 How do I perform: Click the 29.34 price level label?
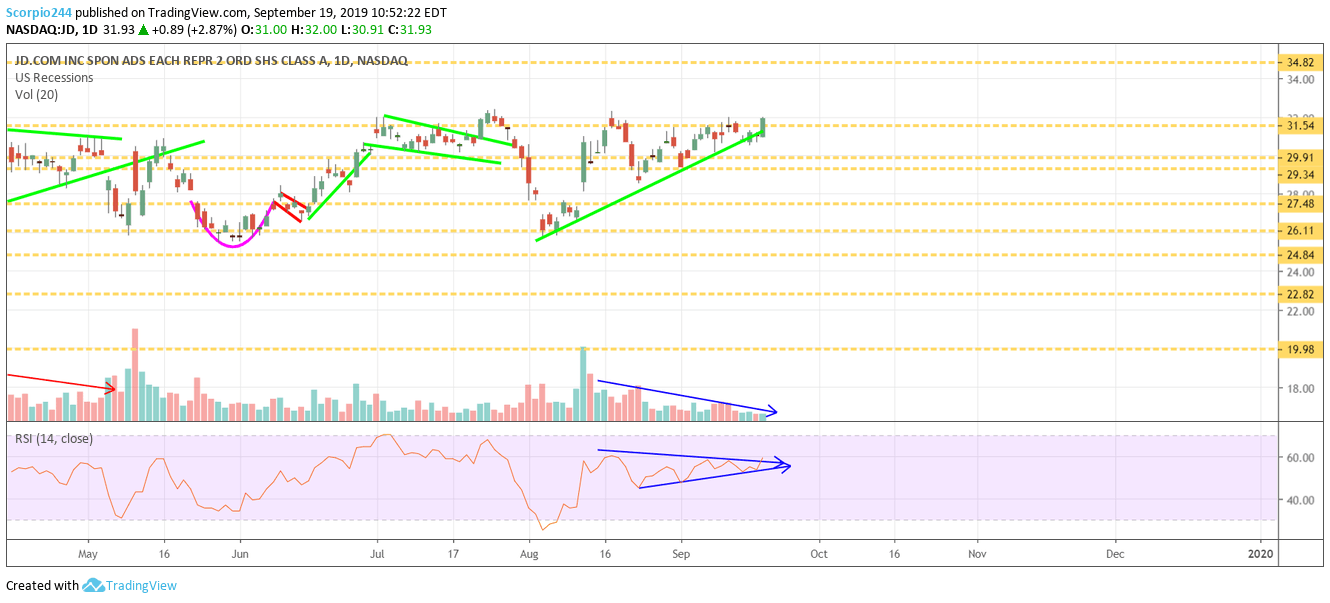pyautogui.click(x=1299, y=175)
